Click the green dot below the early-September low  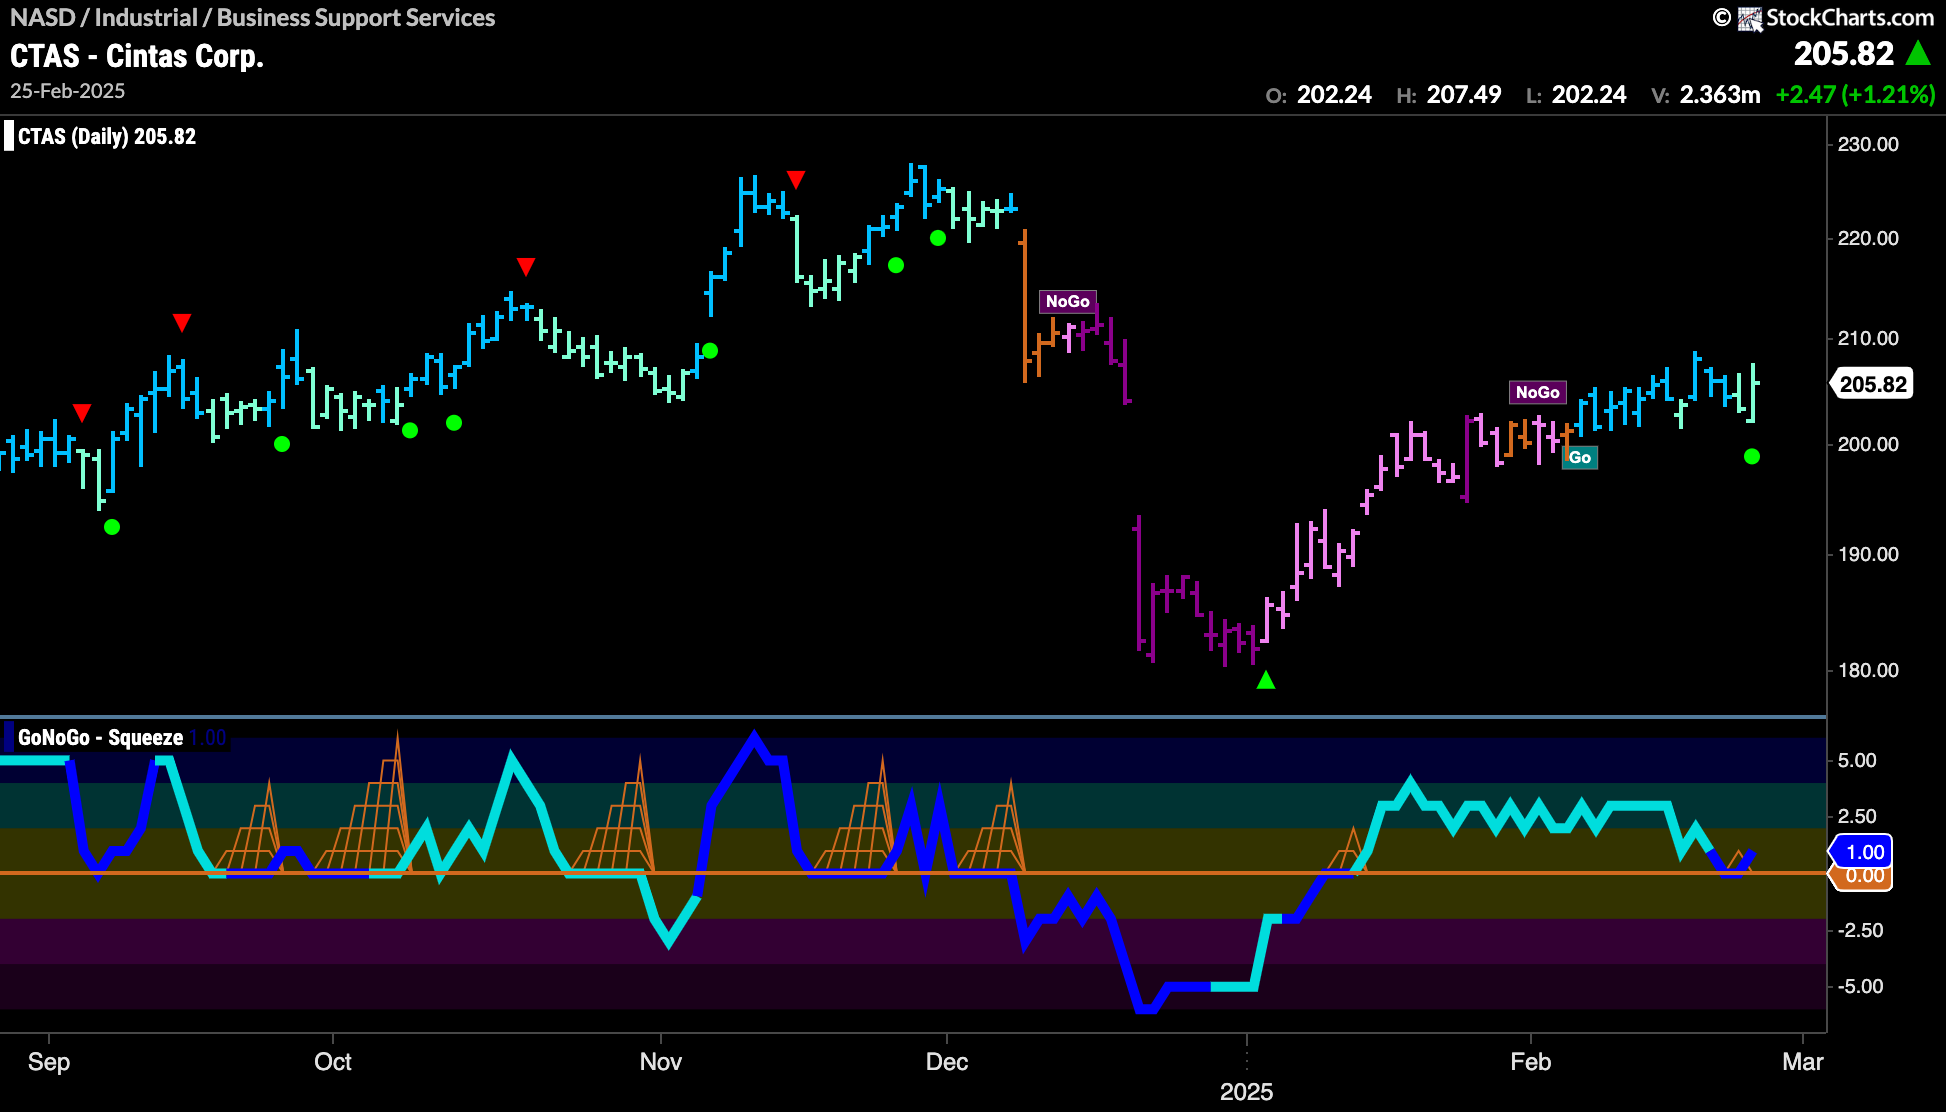point(112,527)
